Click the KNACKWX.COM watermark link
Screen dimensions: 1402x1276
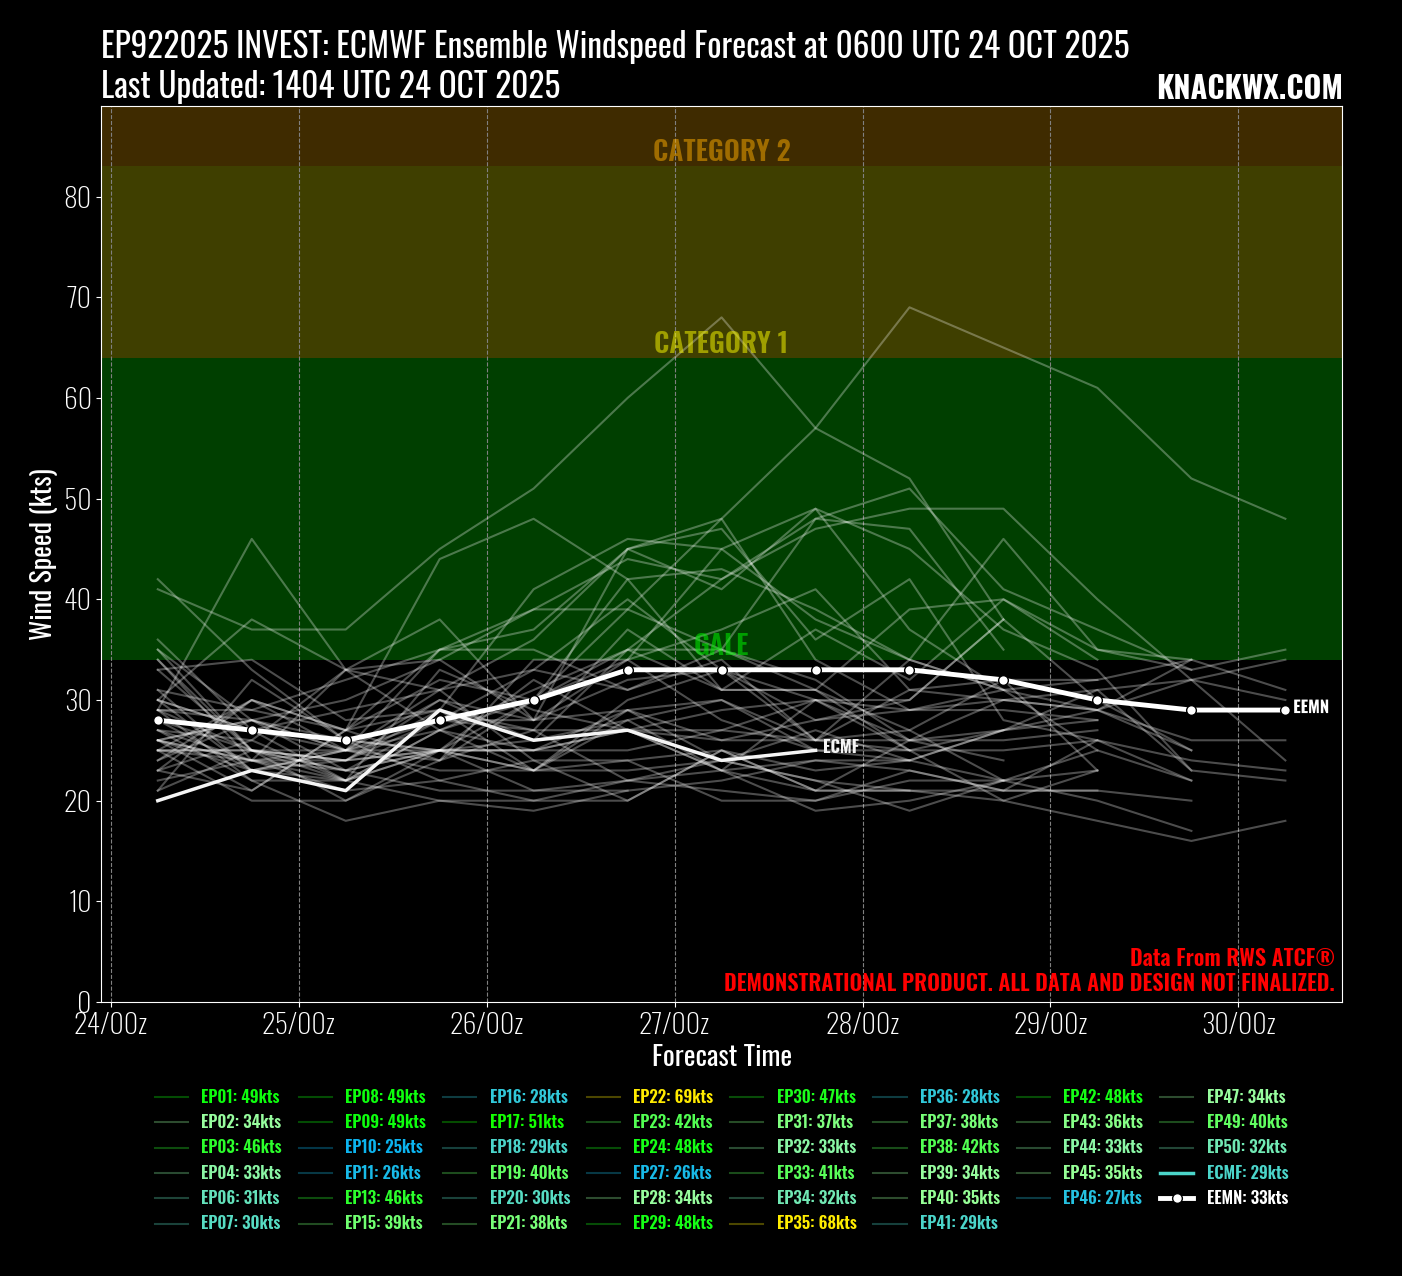1249,88
